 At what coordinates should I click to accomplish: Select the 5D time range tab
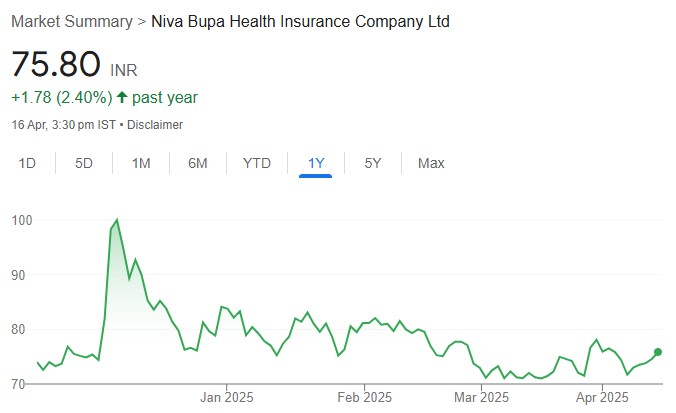point(84,163)
